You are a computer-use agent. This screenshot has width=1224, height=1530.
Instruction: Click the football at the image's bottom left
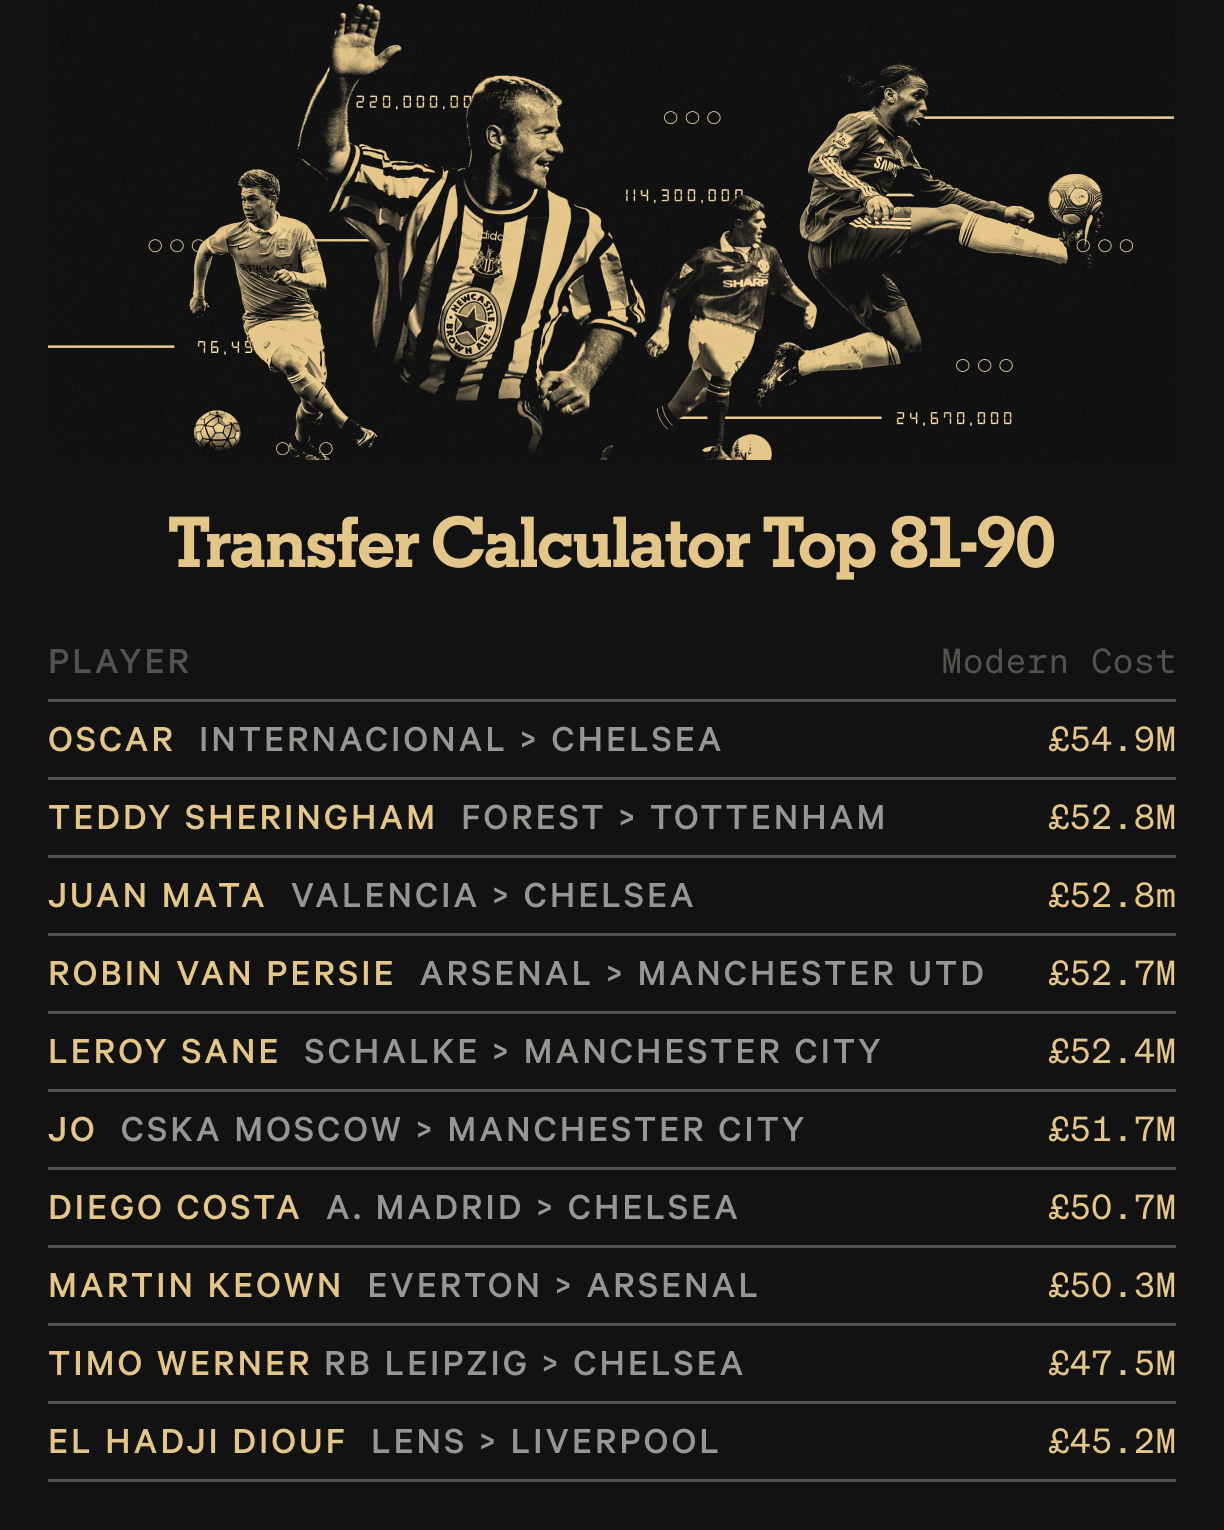coord(217,430)
